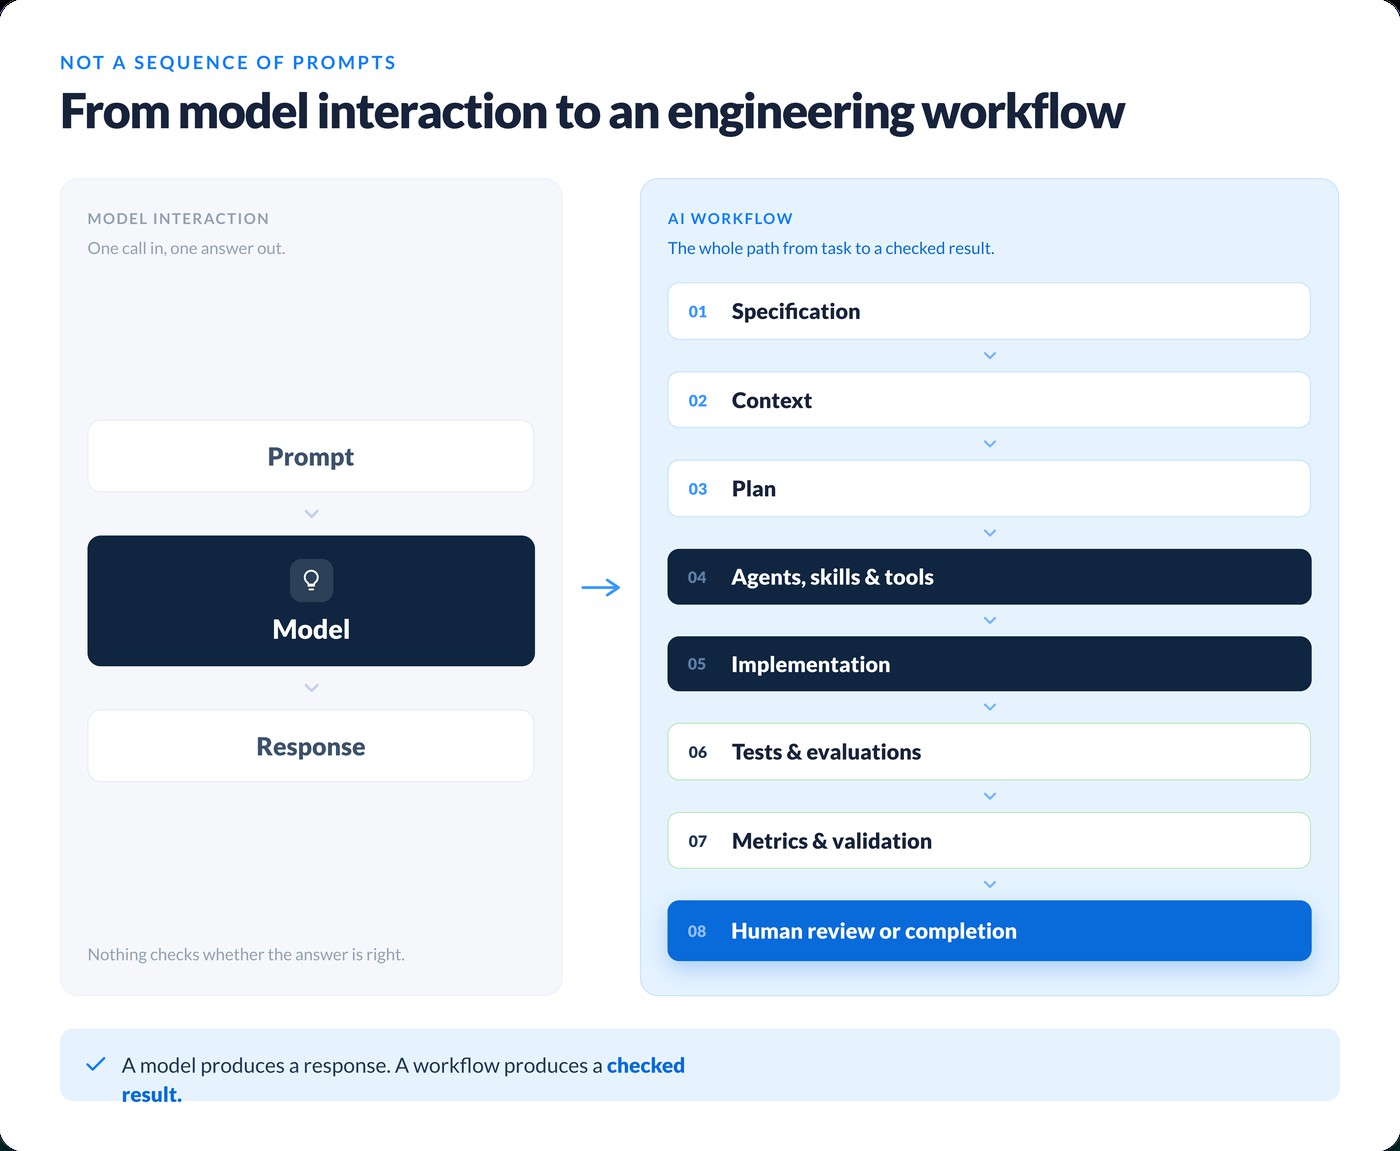Click the main heading 'From model interaction to an engineering workflow'
1400x1151 pixels.
tap(592, 111)
